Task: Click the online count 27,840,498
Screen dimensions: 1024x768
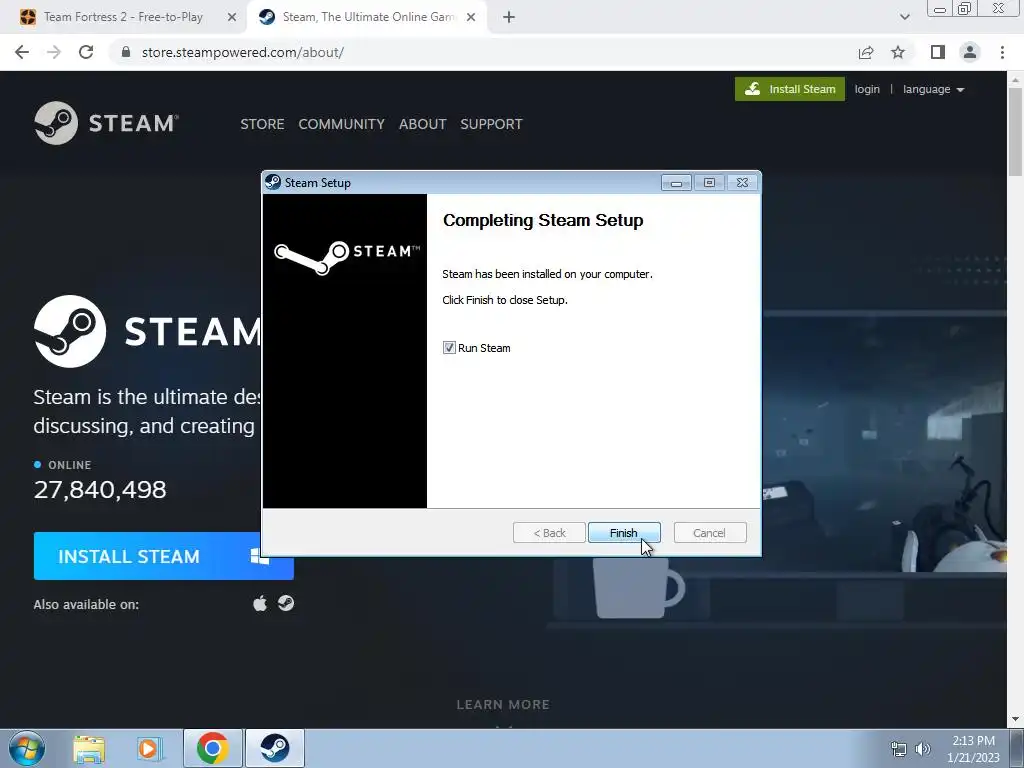Action: click(100, 490)
